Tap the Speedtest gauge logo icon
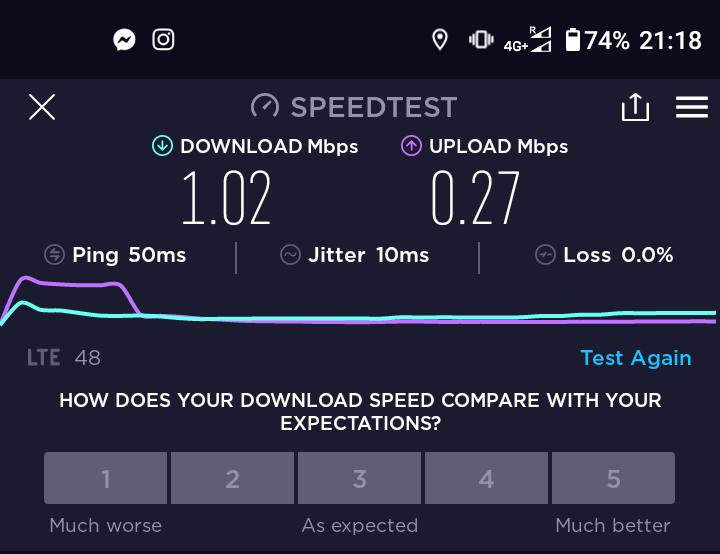Image resolution: width=720 pixels, height=554 pixels. (x=265, y=106)
